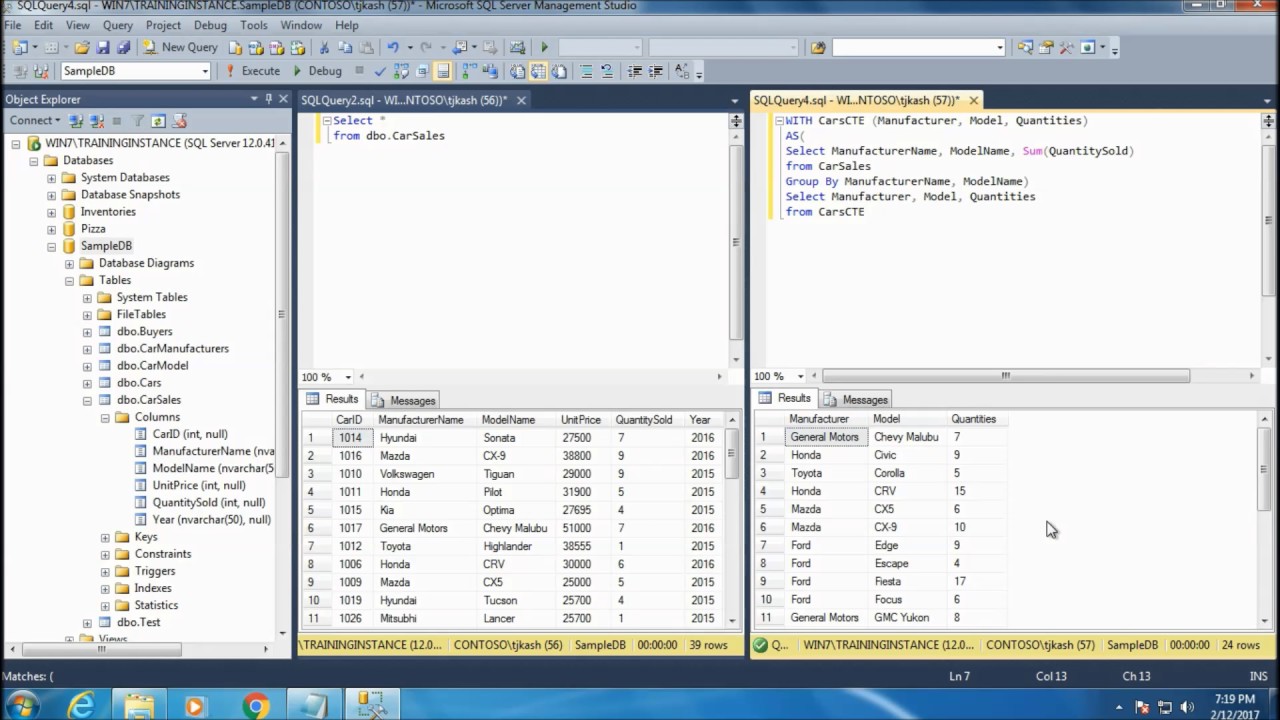Toggle the highlighted Query Options icon

(x=442, y=71)
